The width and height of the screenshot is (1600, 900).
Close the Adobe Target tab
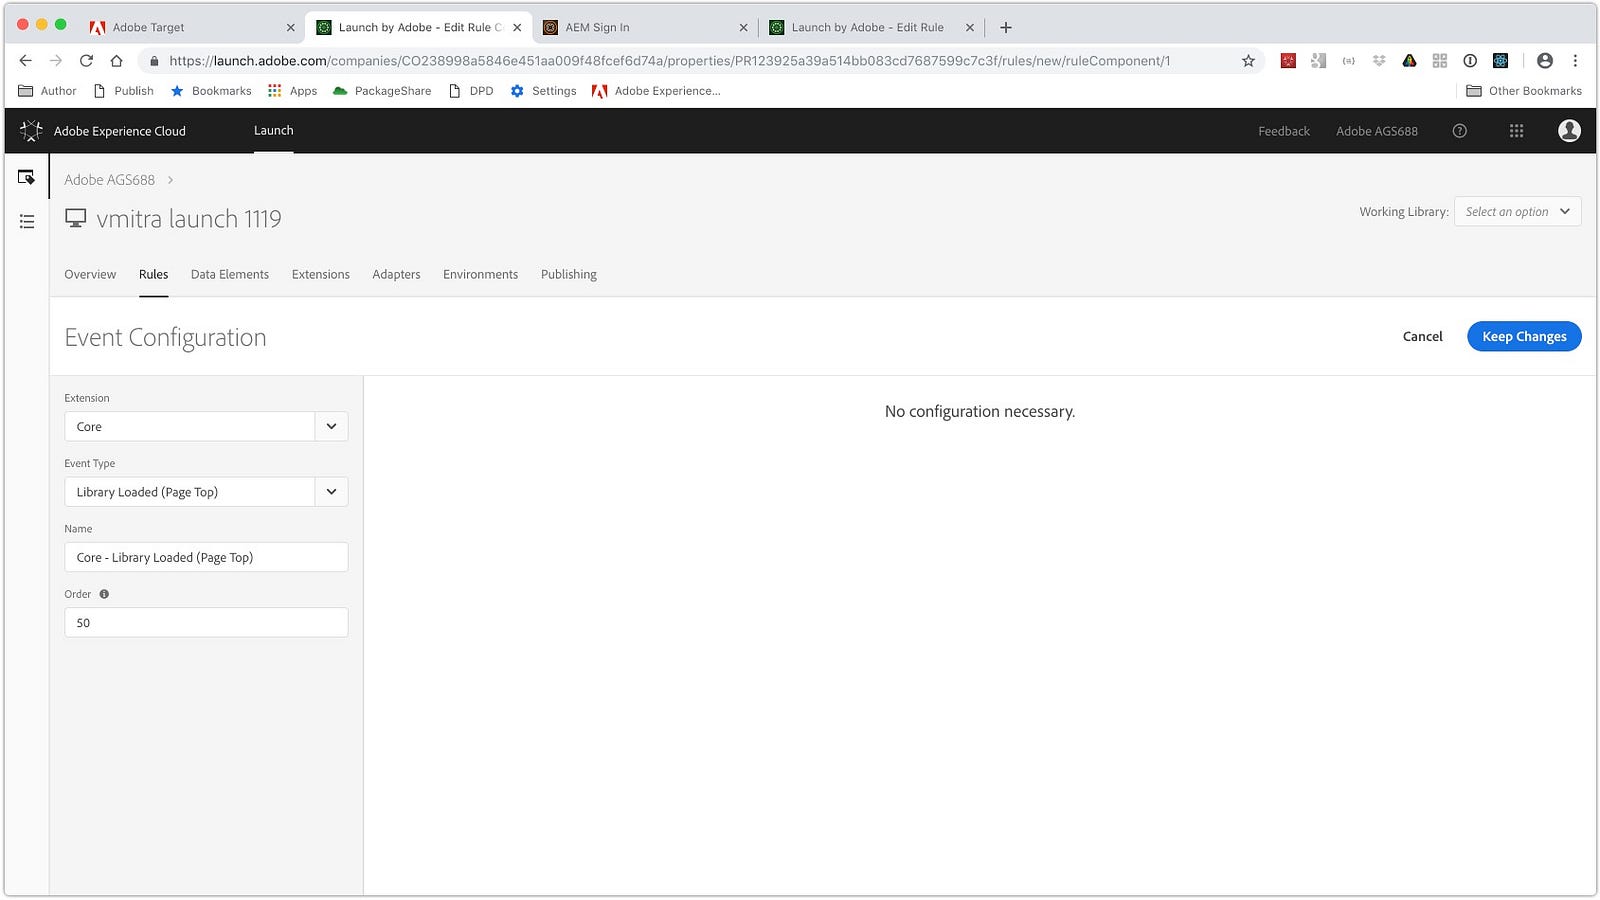pos(291,28)
